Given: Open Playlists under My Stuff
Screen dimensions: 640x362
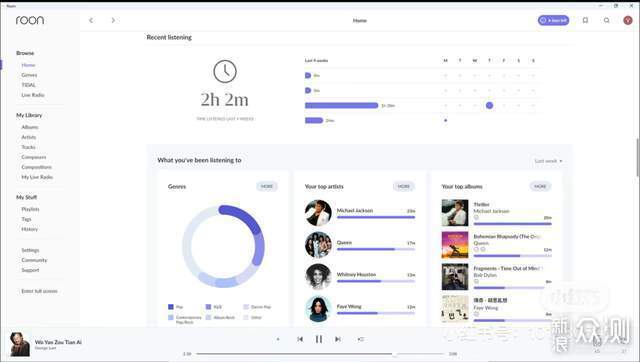Looking at the screenshot, I should (x=30, y=209).
